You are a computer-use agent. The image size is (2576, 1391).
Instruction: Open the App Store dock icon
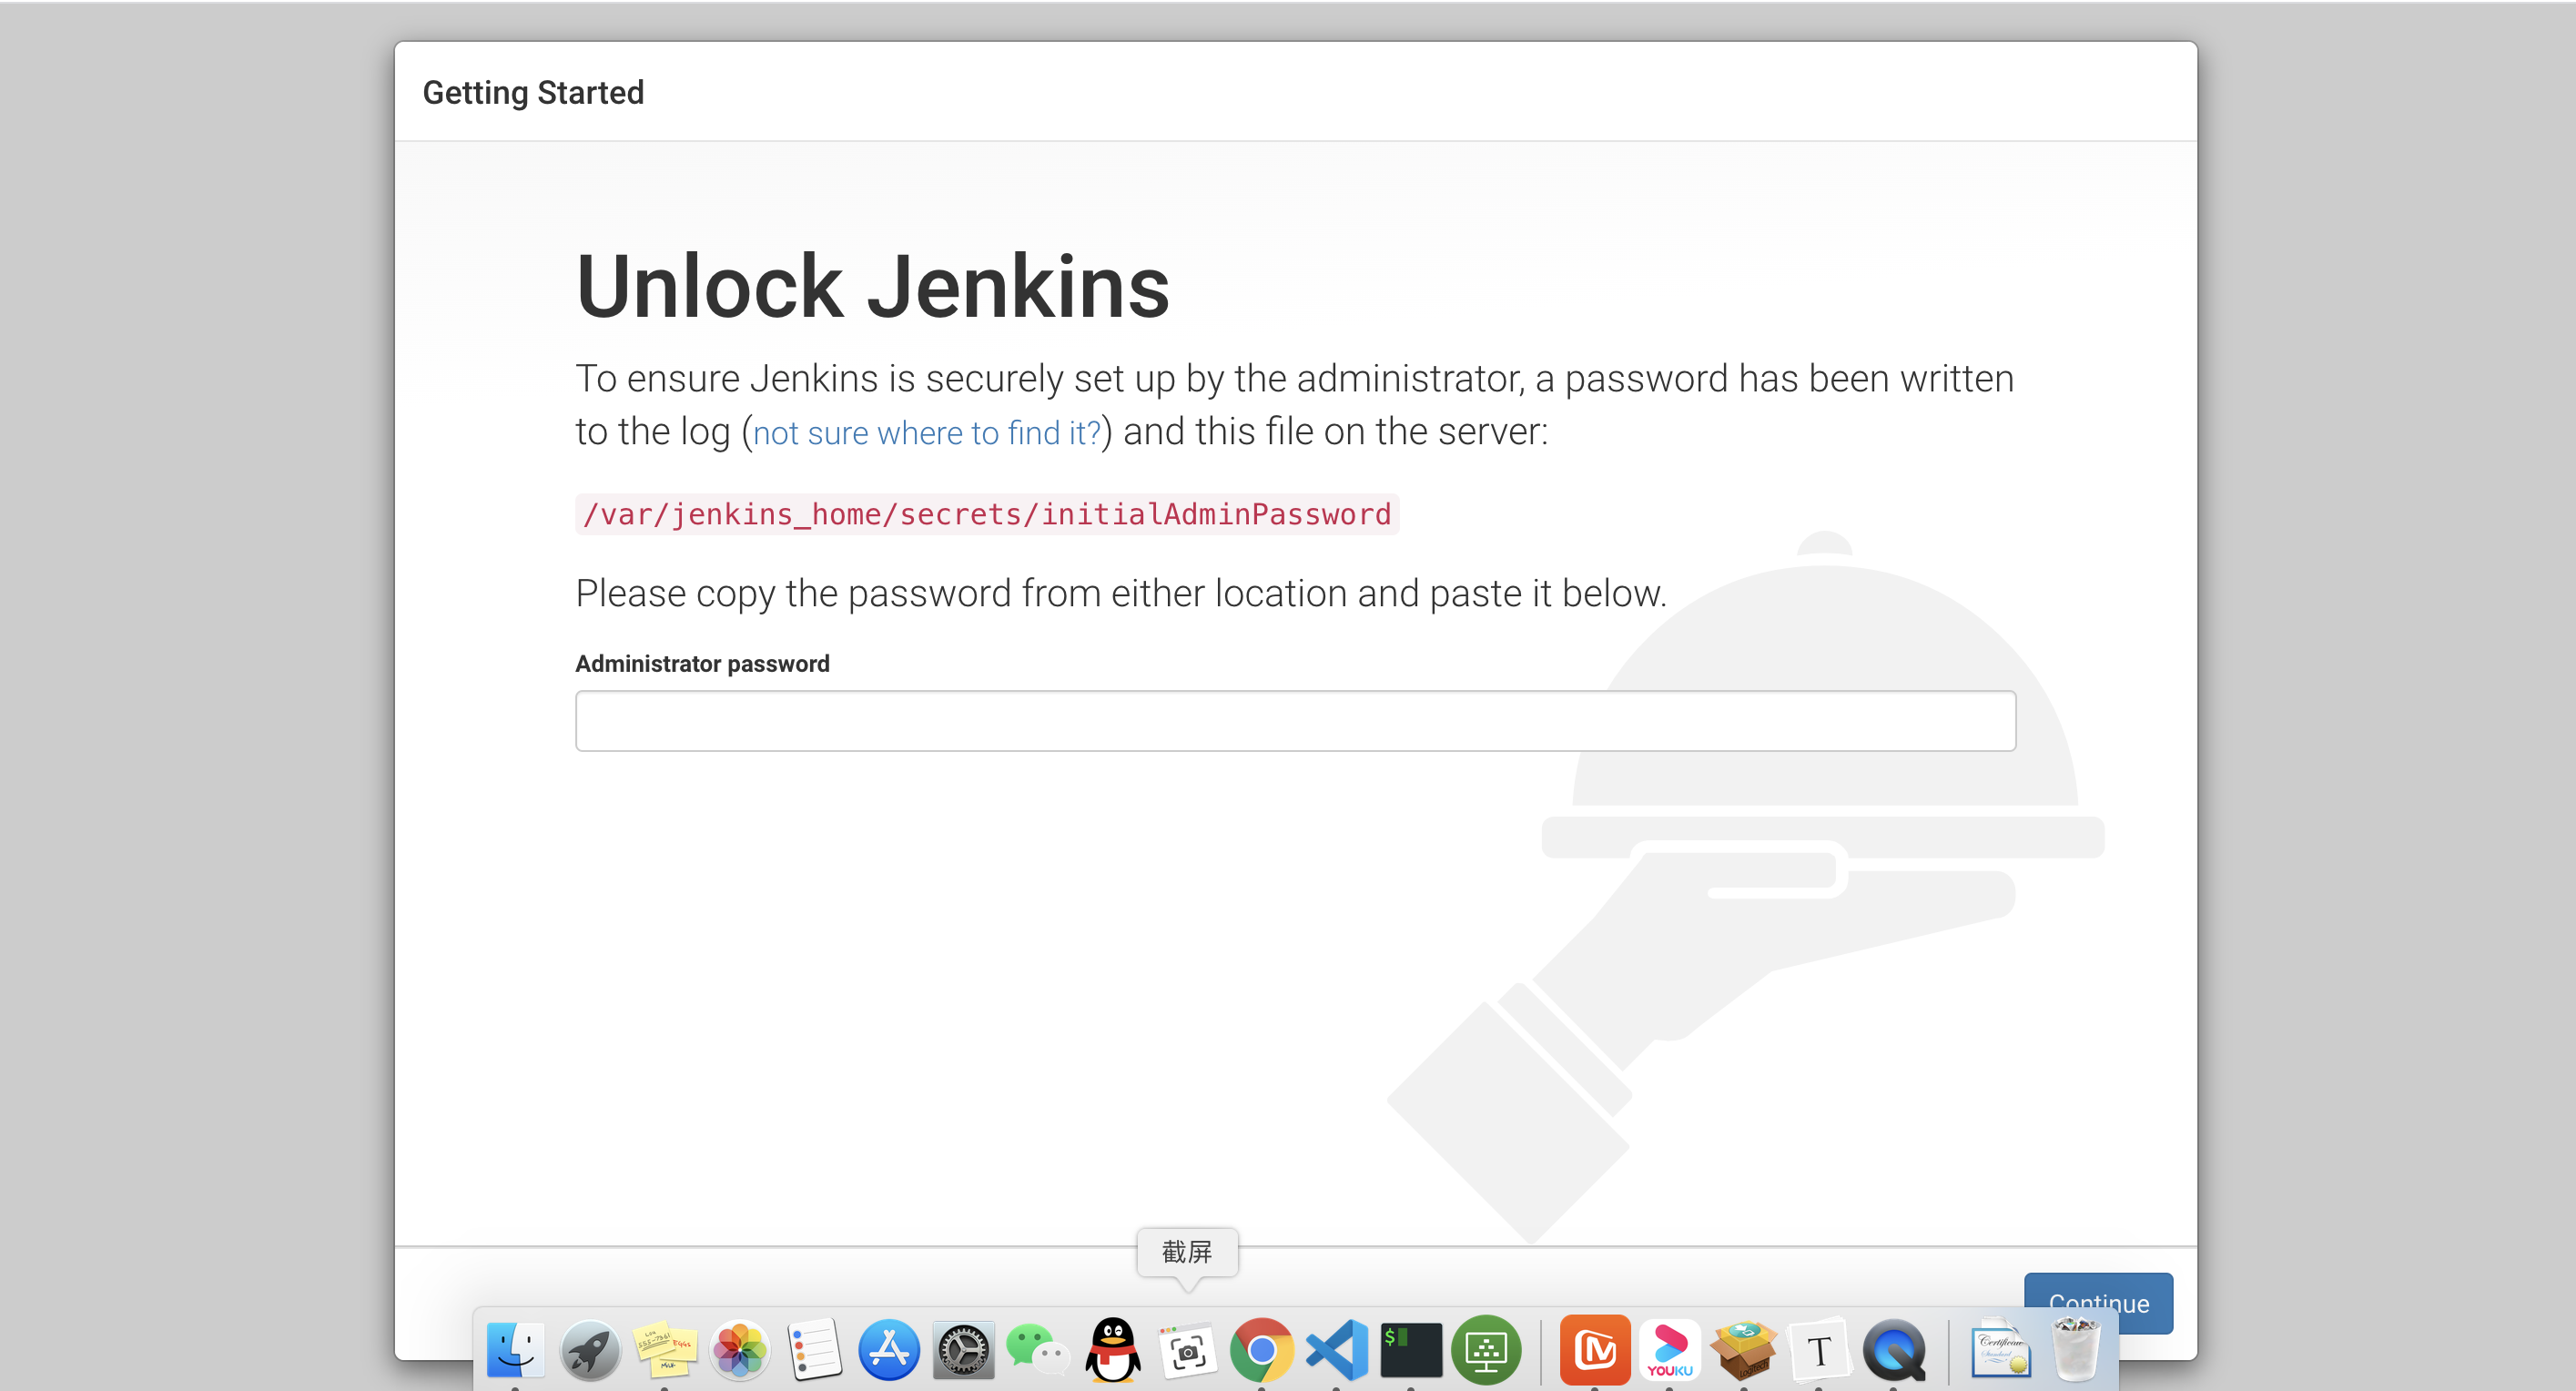point(889,1349)
